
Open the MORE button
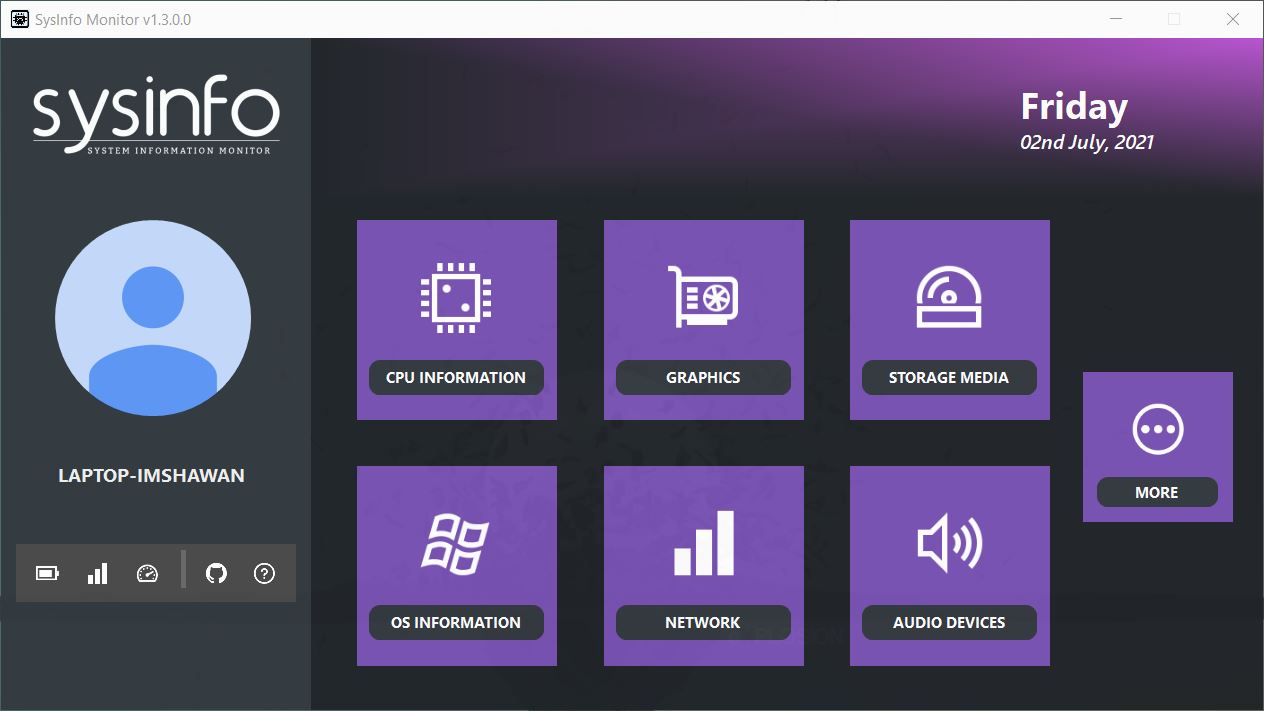click(1157, 492)
